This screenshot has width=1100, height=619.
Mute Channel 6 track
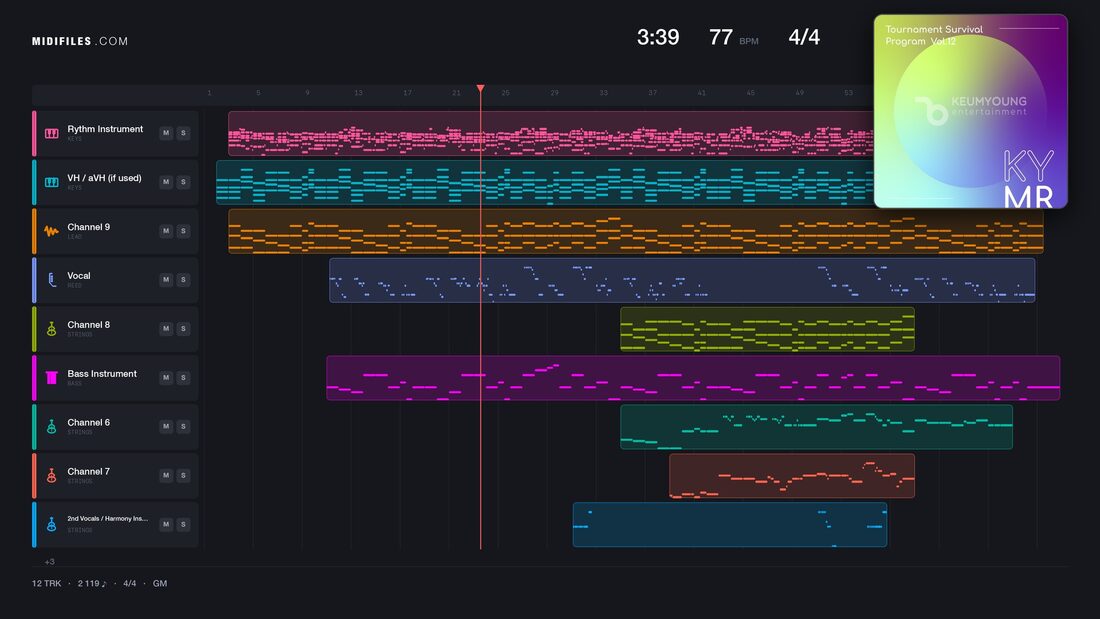tap(166, 426)
